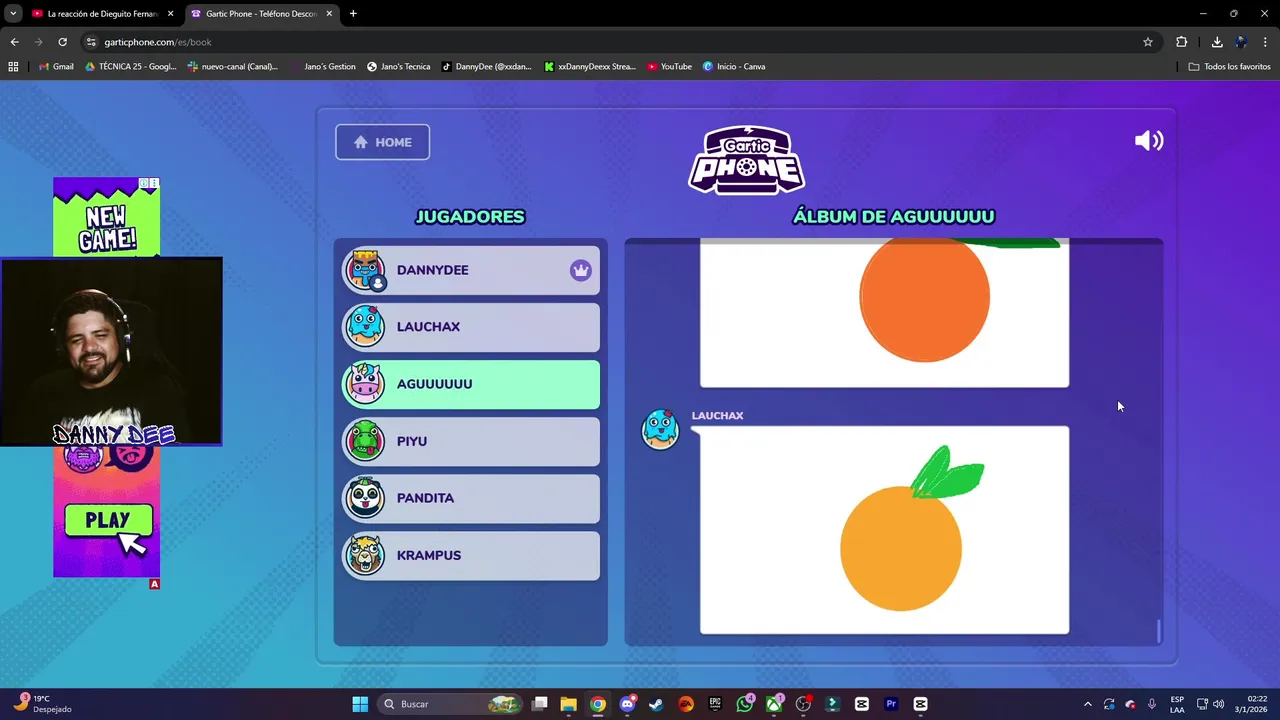
Task: Go back with the browser back arrow
Action: point(14,42)
